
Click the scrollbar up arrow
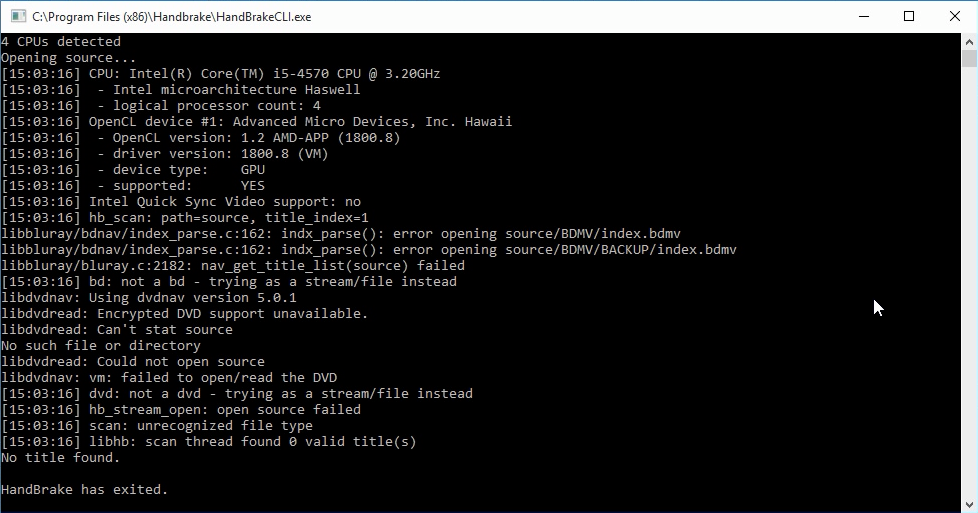[969, 42]
